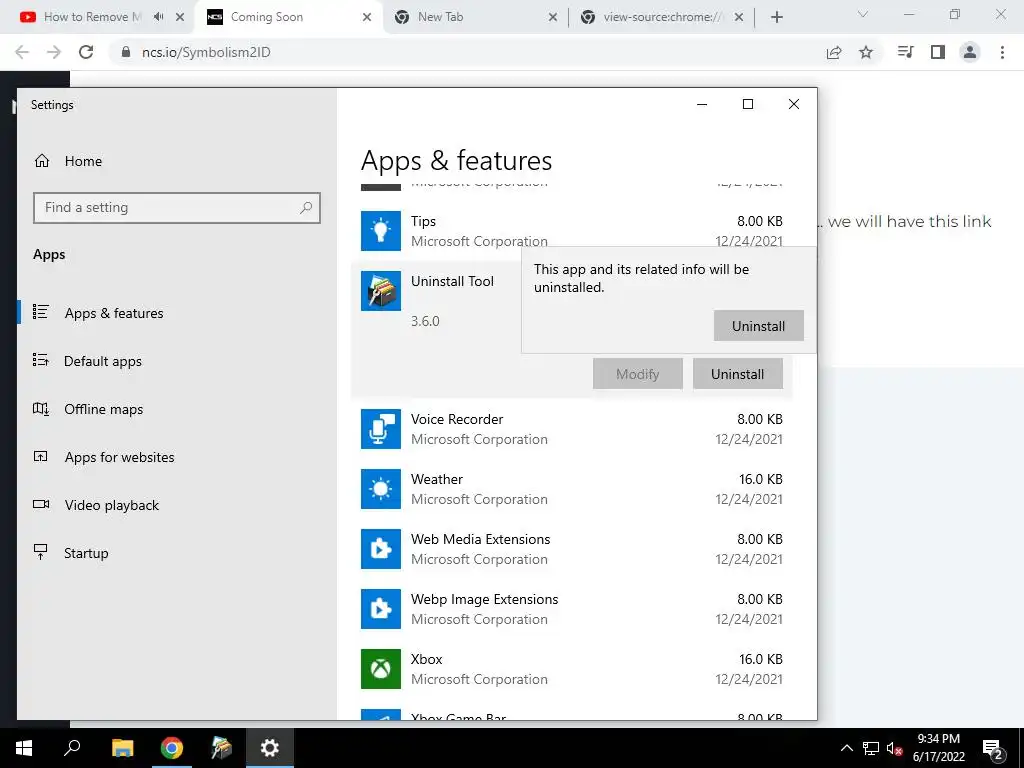Open the network tray icon
Image resolution: width=1024 pixels, height=768 pixels.
click(871, 748)
